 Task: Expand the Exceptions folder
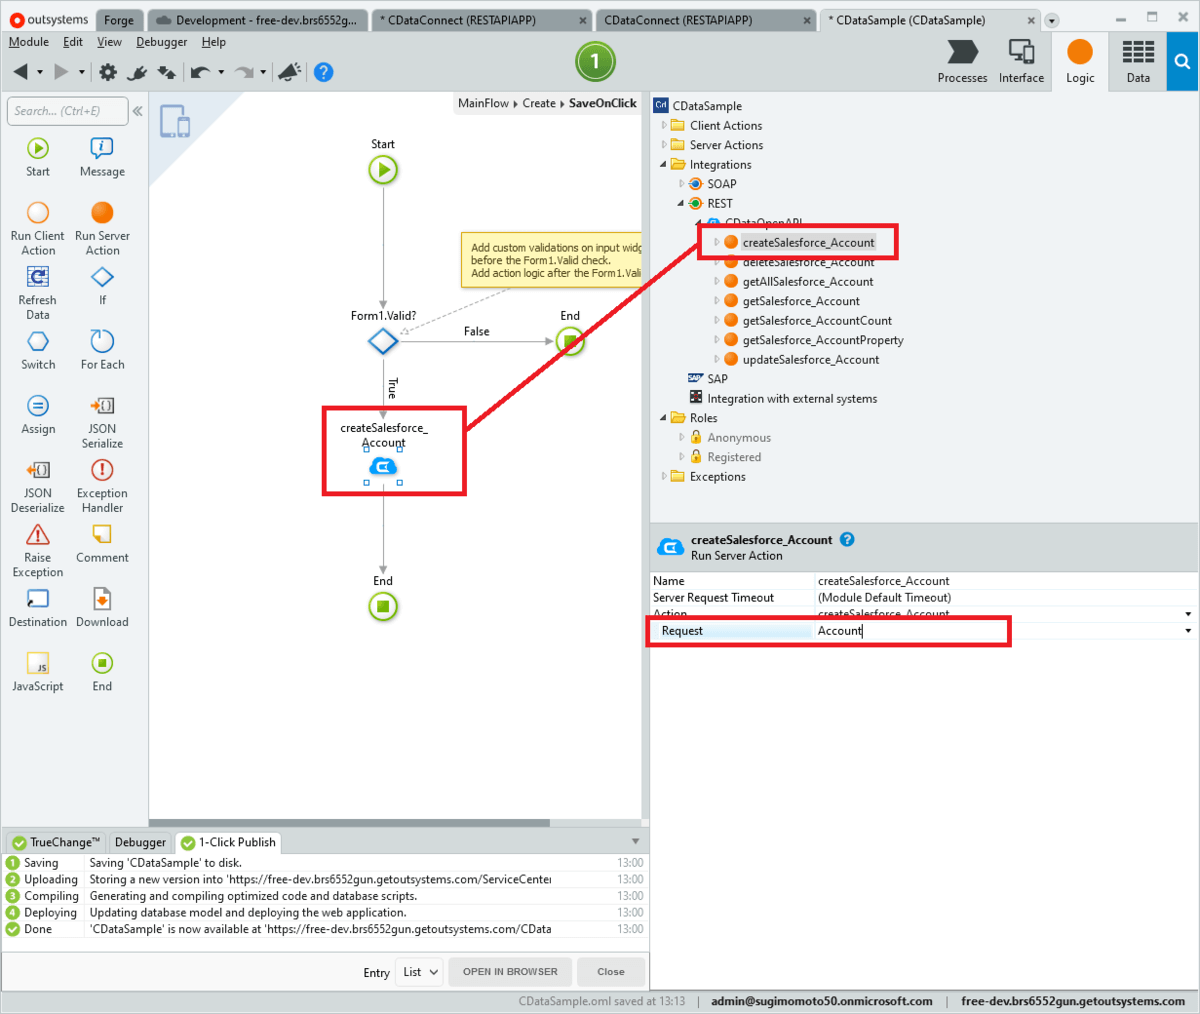click(664, 477)
